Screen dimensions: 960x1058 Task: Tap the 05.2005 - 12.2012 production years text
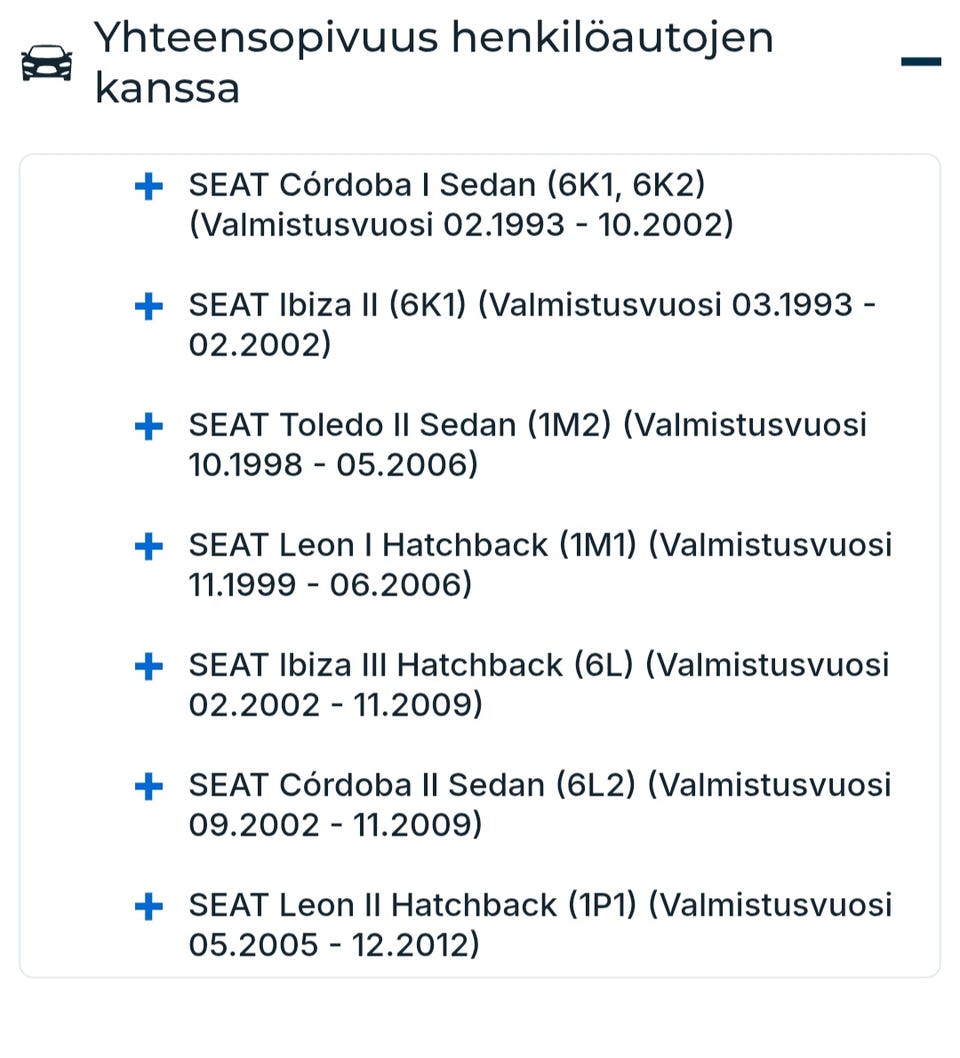[334, 945]
